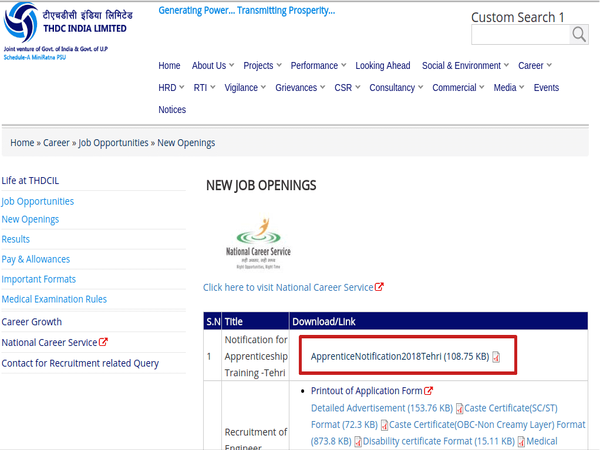
Task: Open Contact for Recruitment related Query
Action: click(x=80, y=363)
